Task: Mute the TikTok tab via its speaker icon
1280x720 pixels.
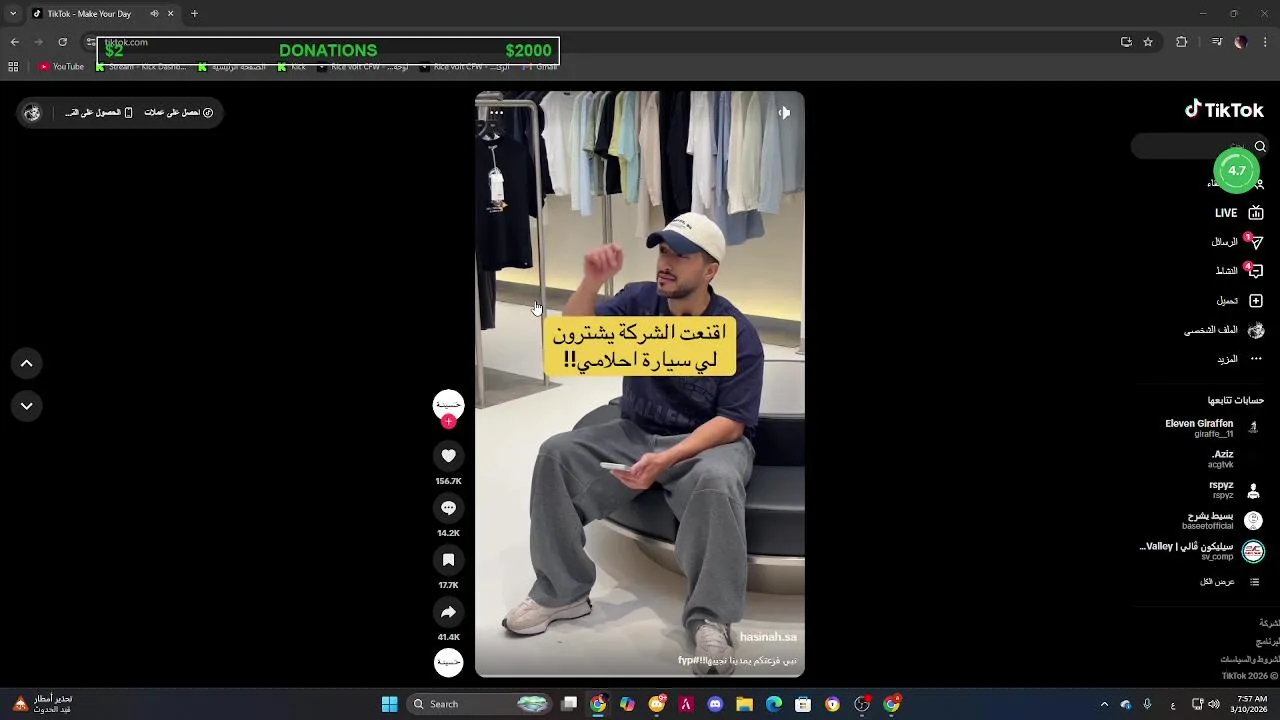Action: click(154, 14)
